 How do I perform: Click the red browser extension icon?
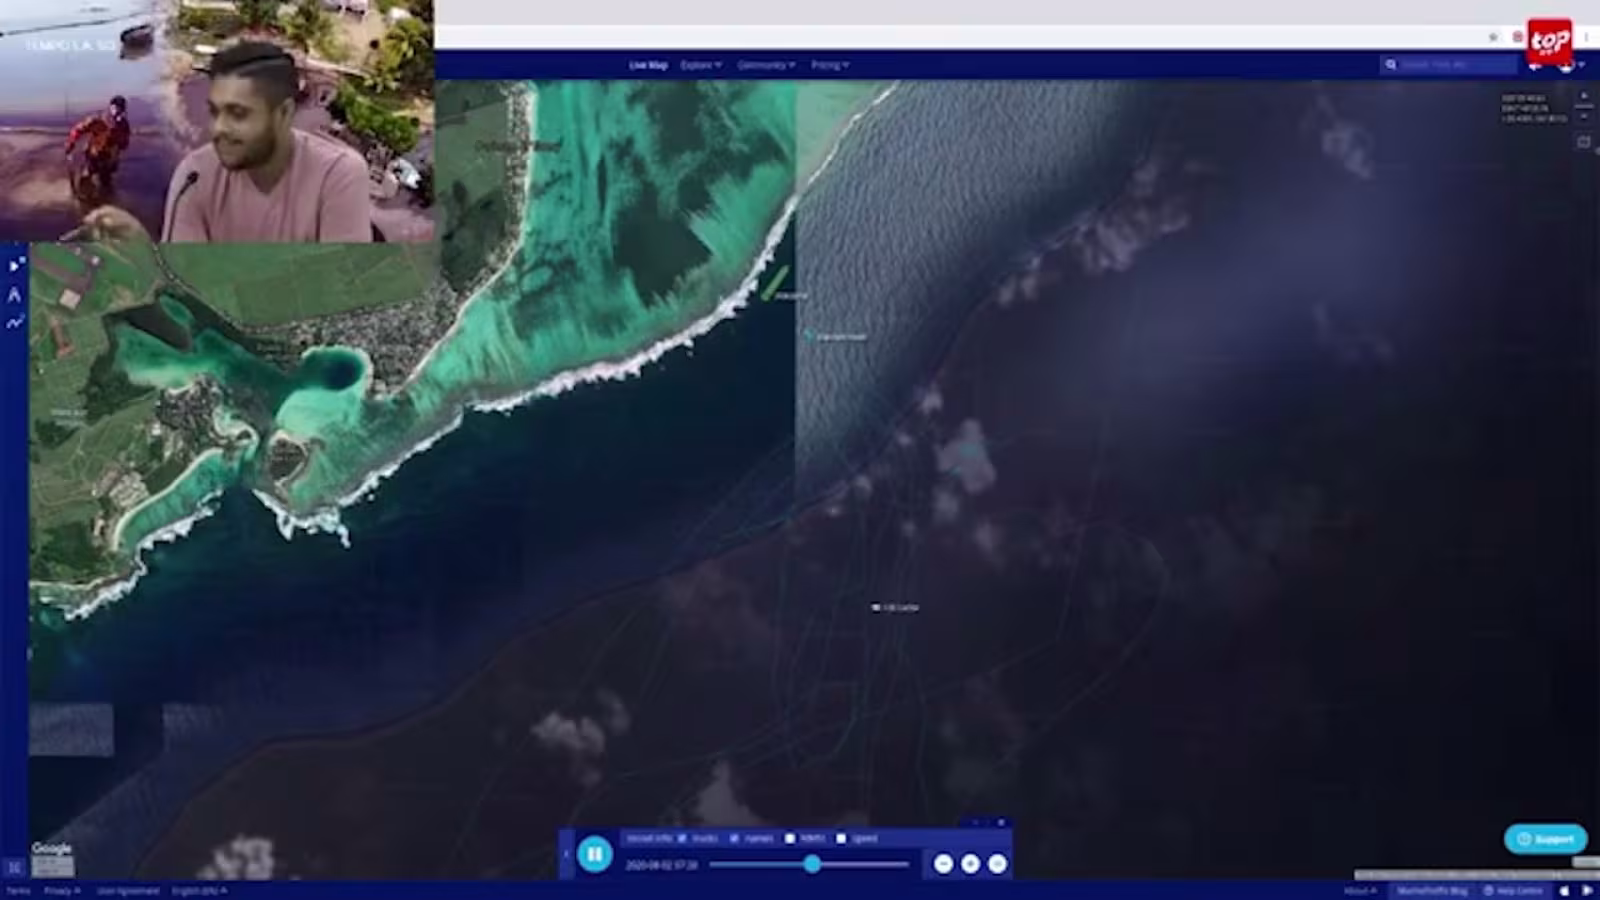click(1517, 37)
